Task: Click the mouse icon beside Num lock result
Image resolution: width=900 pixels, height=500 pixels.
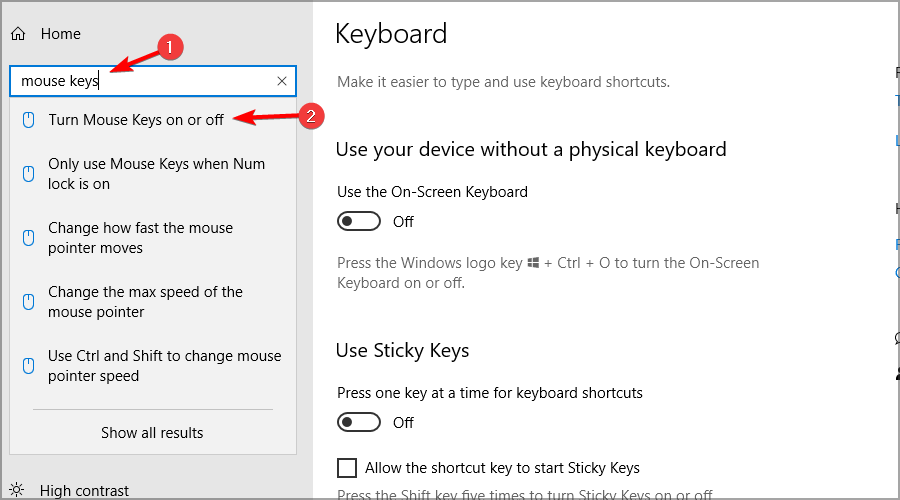Action: [28, 174]
